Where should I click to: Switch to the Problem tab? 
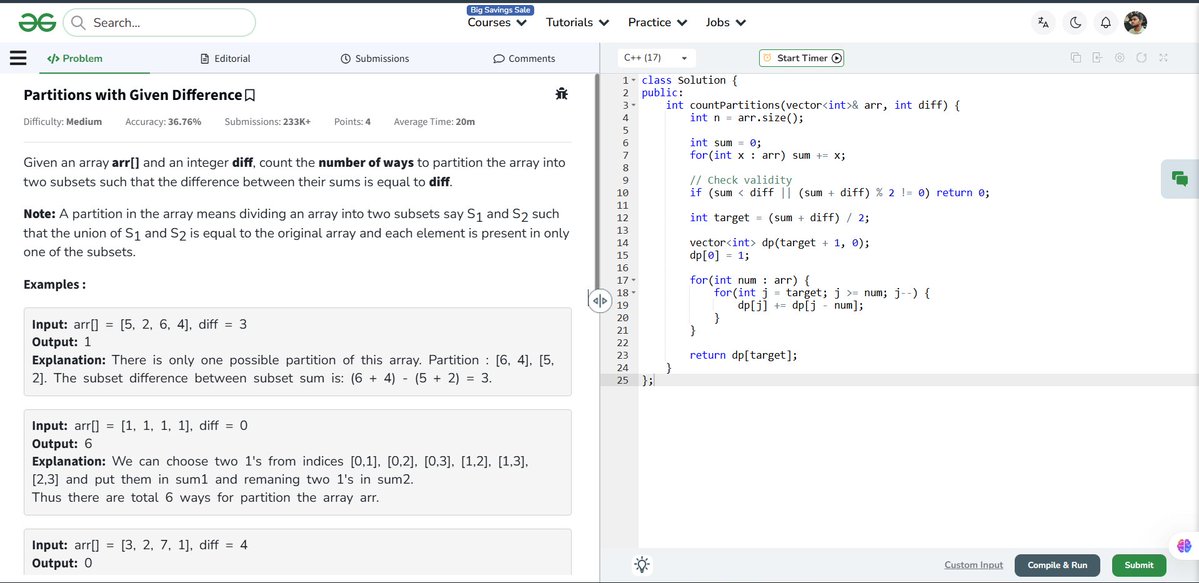tap(74, 58)
